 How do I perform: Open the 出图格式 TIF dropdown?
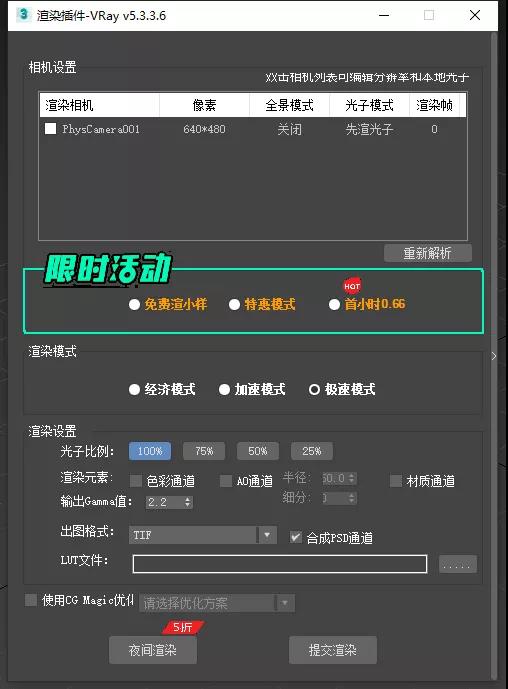click(x=203, y=535)
